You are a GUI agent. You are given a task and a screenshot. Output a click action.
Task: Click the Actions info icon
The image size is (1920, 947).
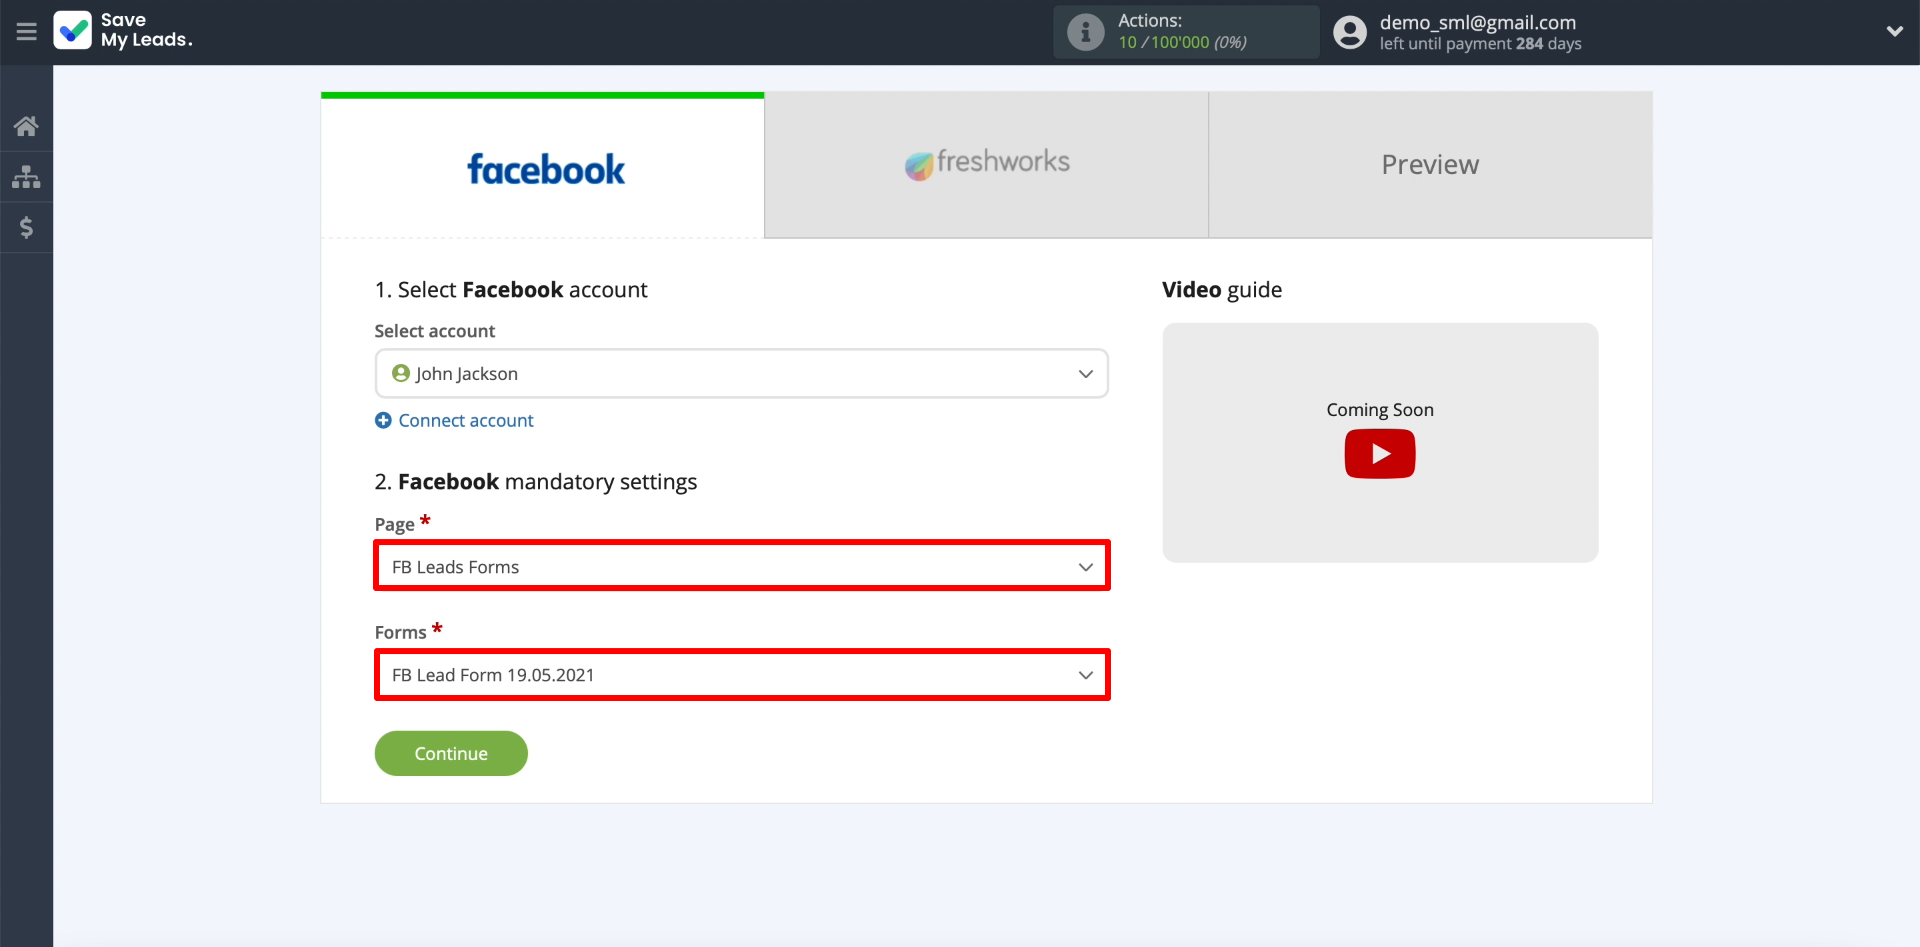1085,32
